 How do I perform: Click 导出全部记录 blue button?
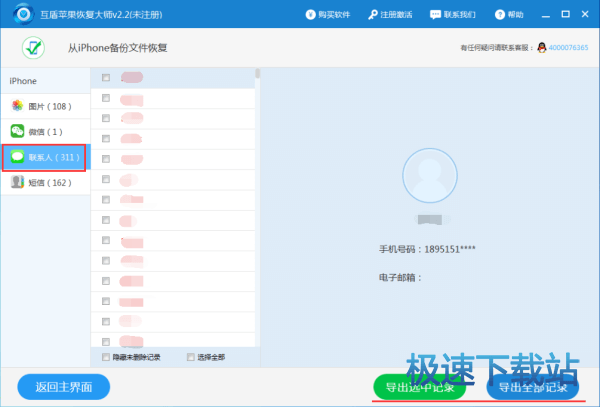(x=533, y=387)
